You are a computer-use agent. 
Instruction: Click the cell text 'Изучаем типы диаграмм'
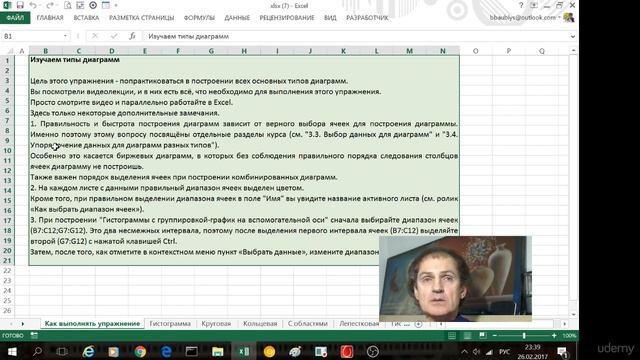click(x=75, y=60)
